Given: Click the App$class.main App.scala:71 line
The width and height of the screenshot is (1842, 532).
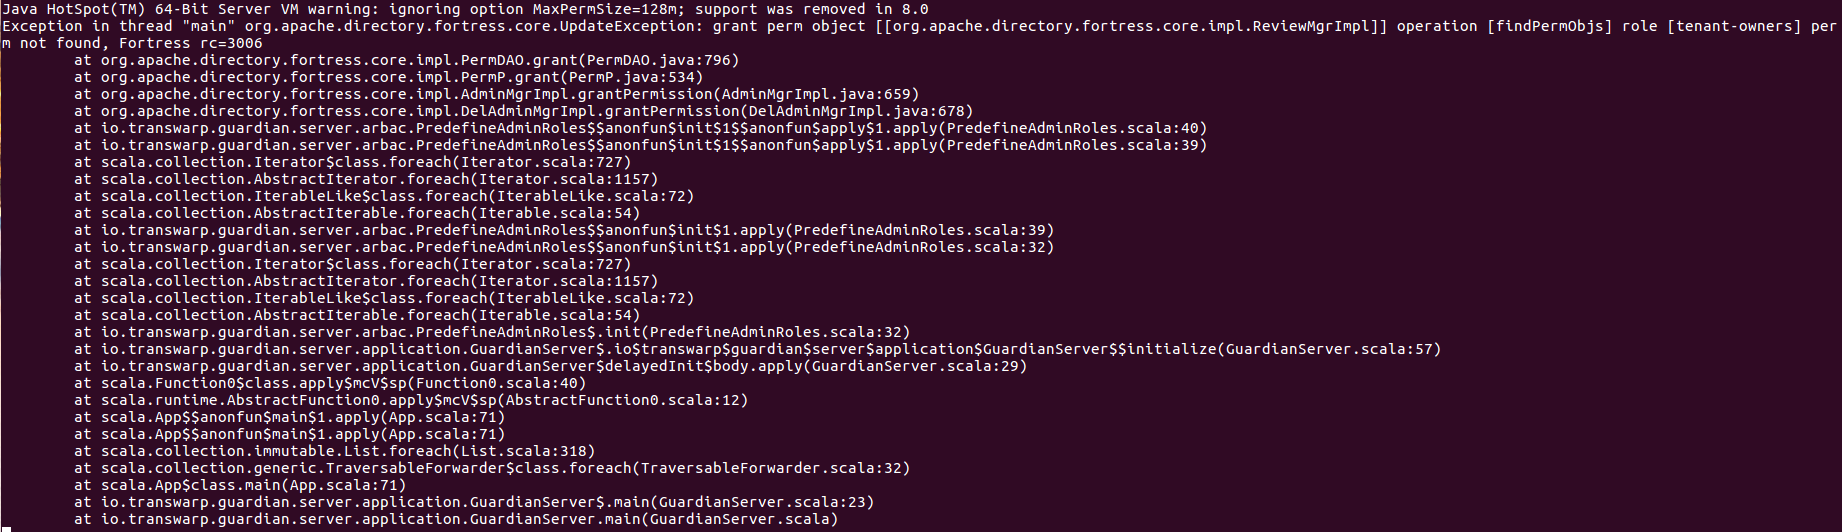Looking at the screenshot, I should pos(254,485).
